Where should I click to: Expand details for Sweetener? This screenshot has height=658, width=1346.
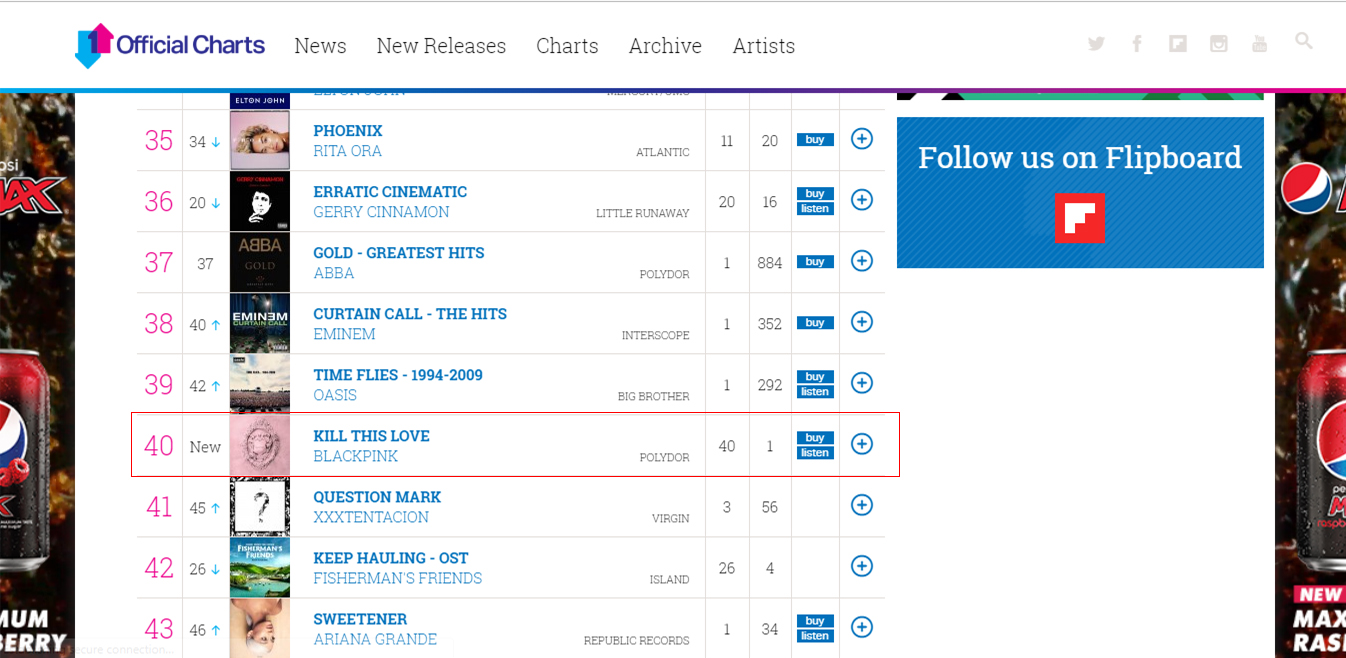862,627
